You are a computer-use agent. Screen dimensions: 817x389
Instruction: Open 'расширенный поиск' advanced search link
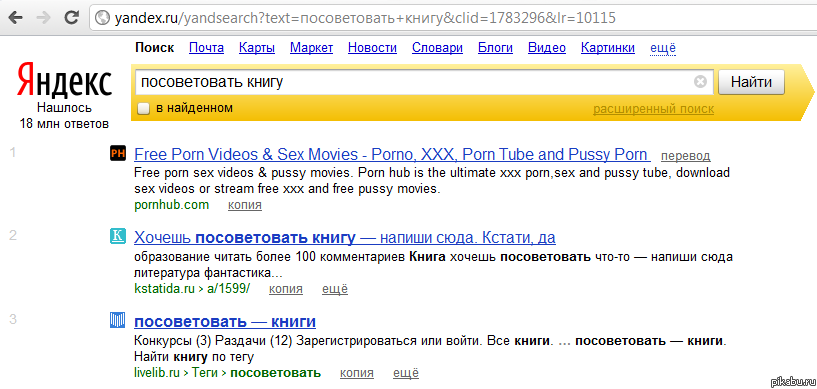[653, 109]
